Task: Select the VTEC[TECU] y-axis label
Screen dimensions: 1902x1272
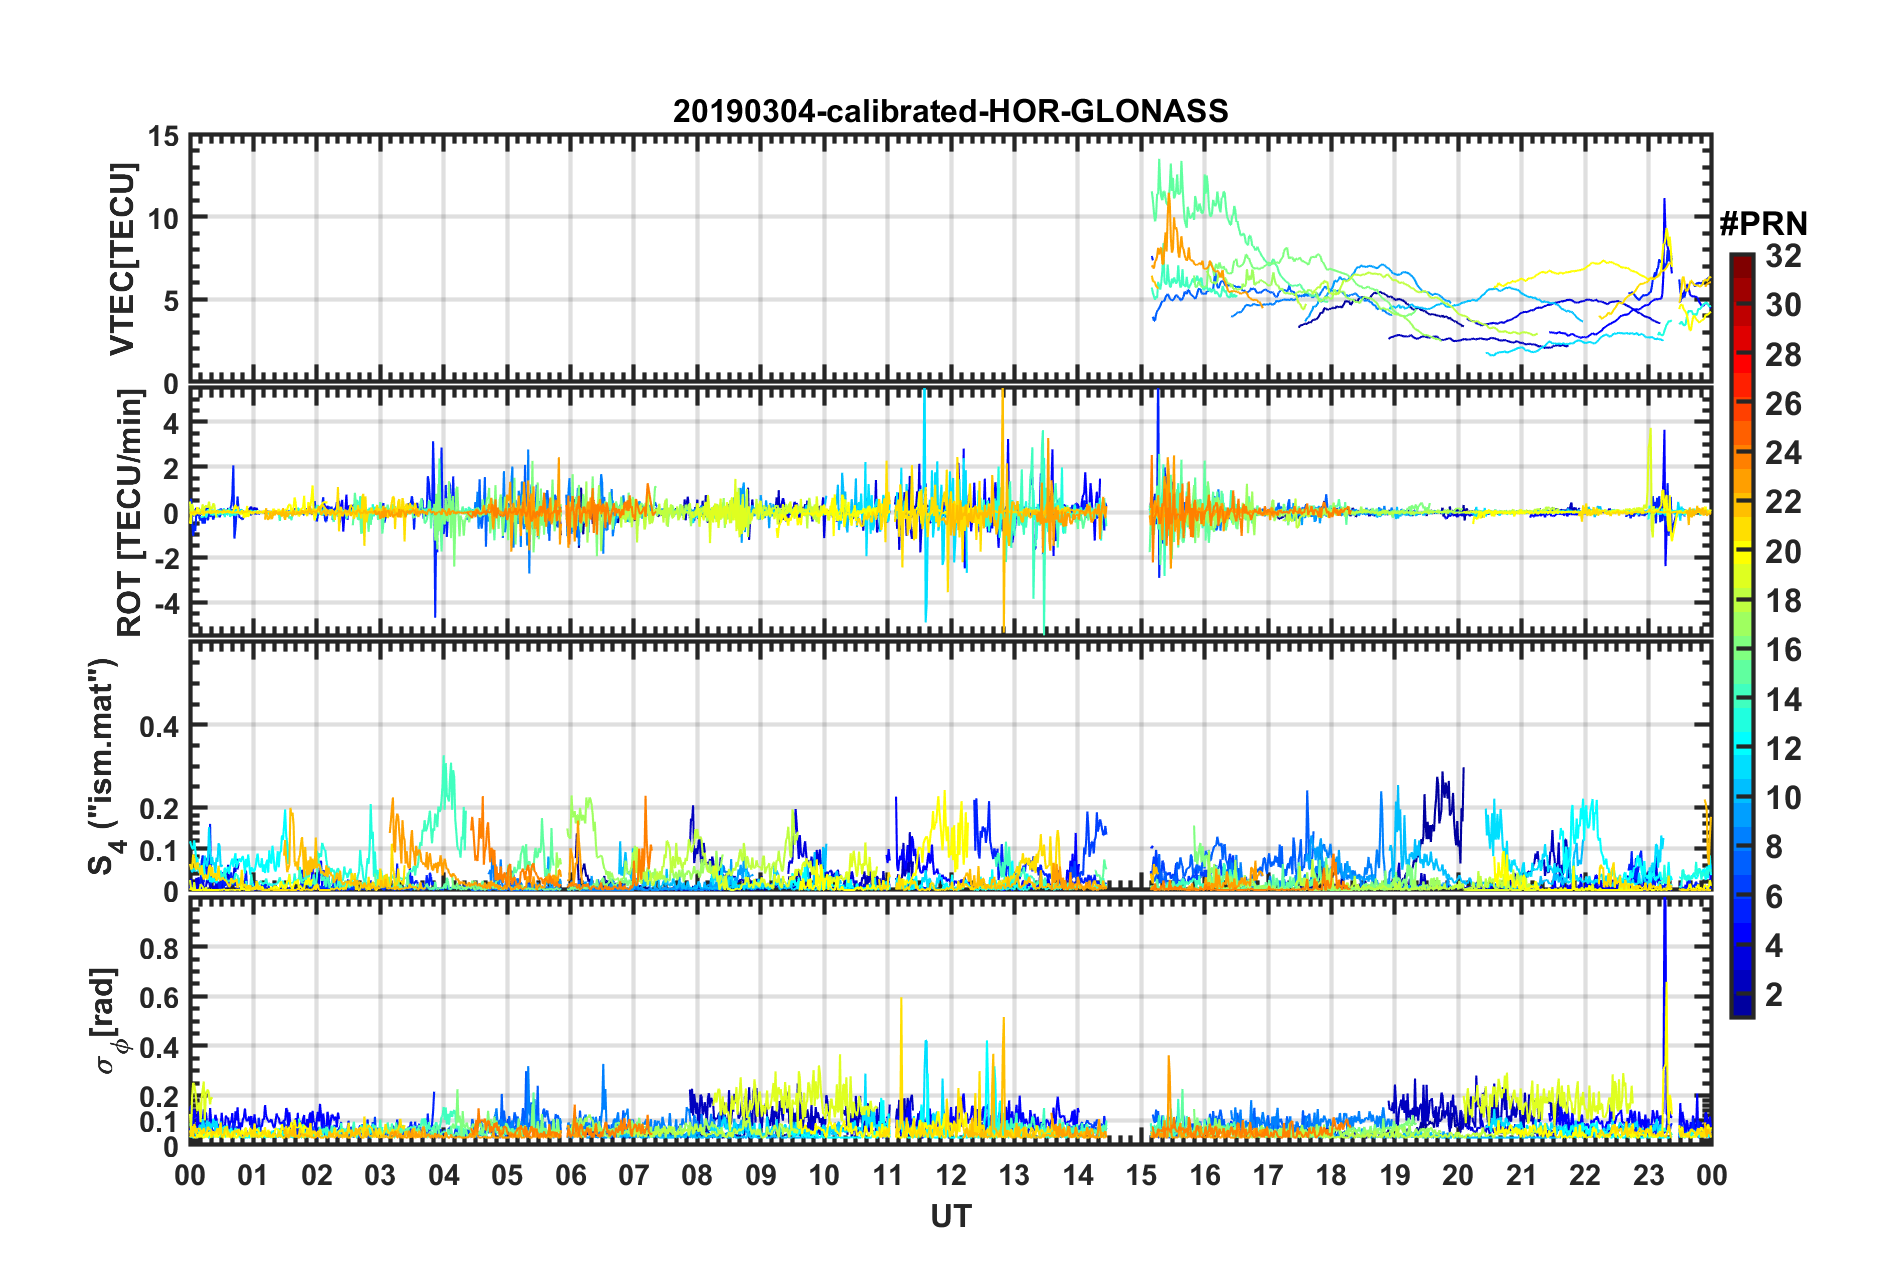Action: (x=122, y=260)
